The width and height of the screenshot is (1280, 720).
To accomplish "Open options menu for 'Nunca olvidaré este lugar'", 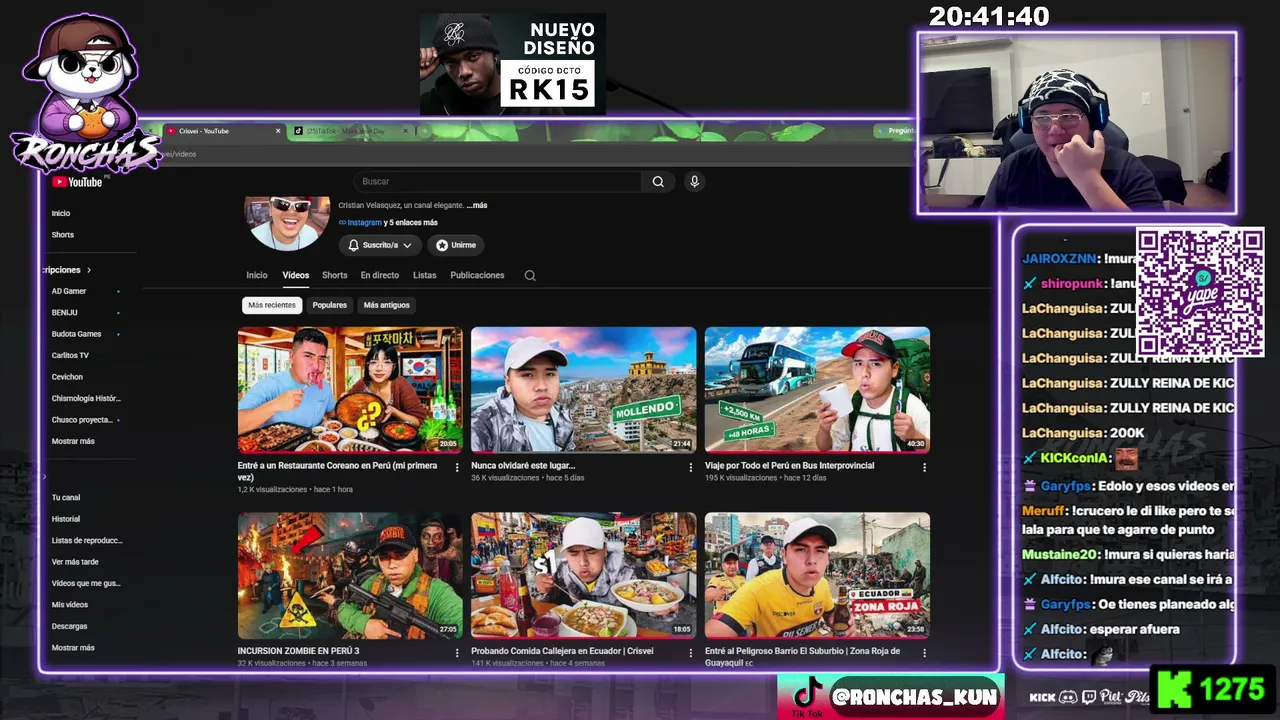I will [x=690, y=467].
